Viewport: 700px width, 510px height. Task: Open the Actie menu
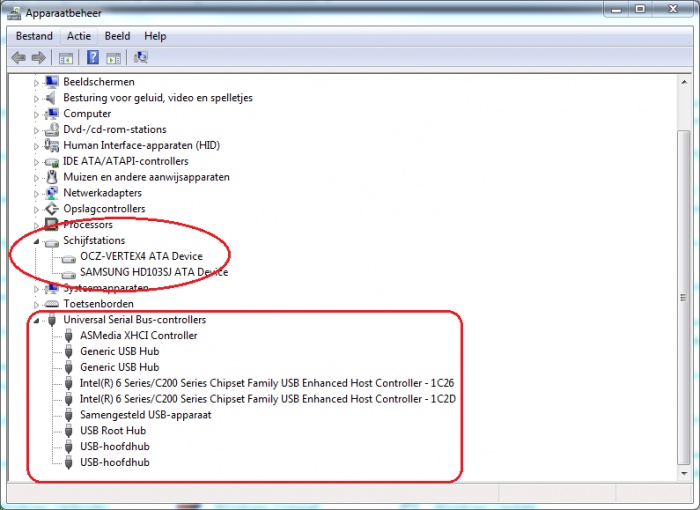[79, 36]
